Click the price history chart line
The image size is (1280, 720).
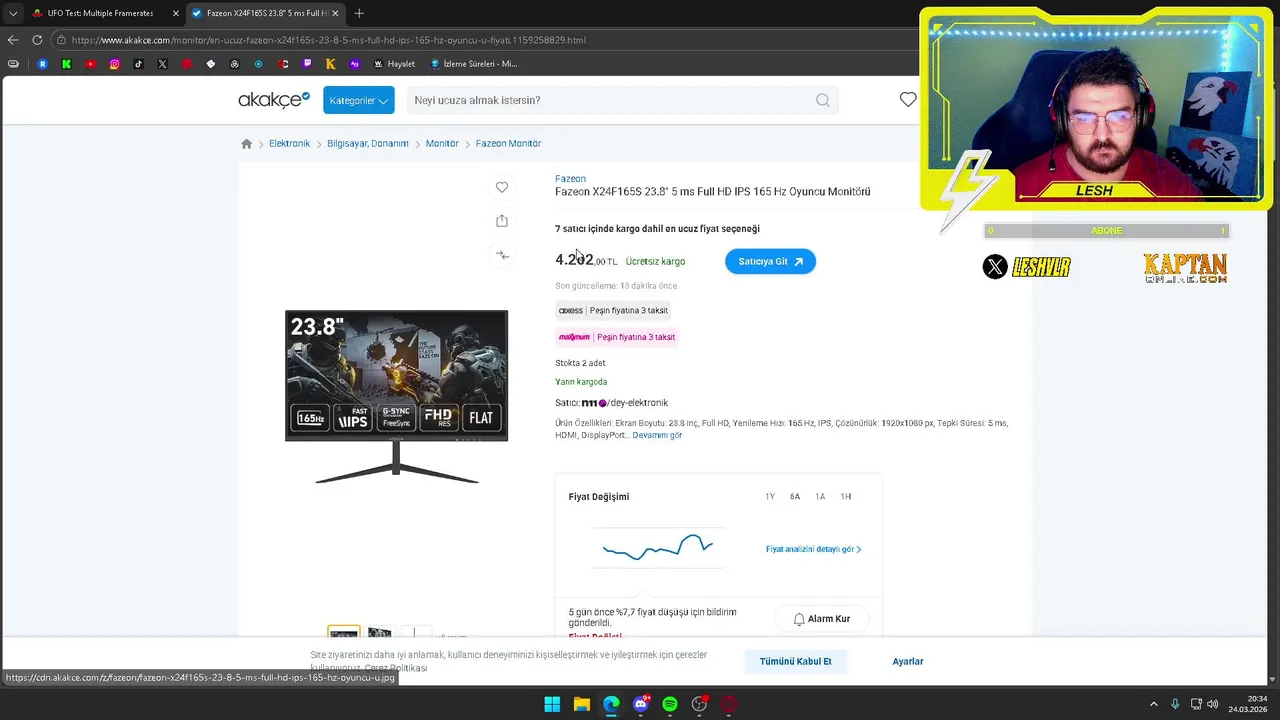pyautogui.click(x=657, y=548)
